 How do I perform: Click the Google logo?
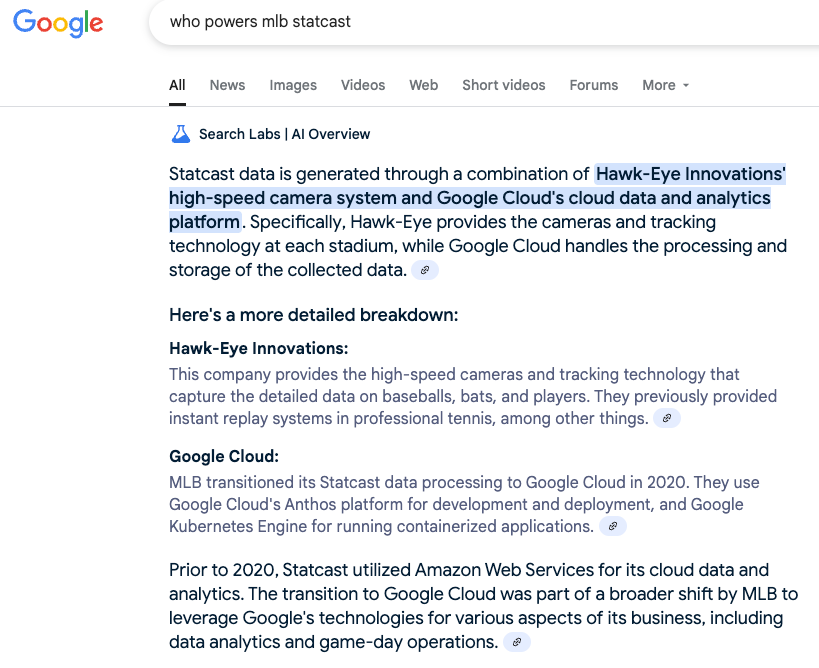pyautogui.click(x=58, y=23)
